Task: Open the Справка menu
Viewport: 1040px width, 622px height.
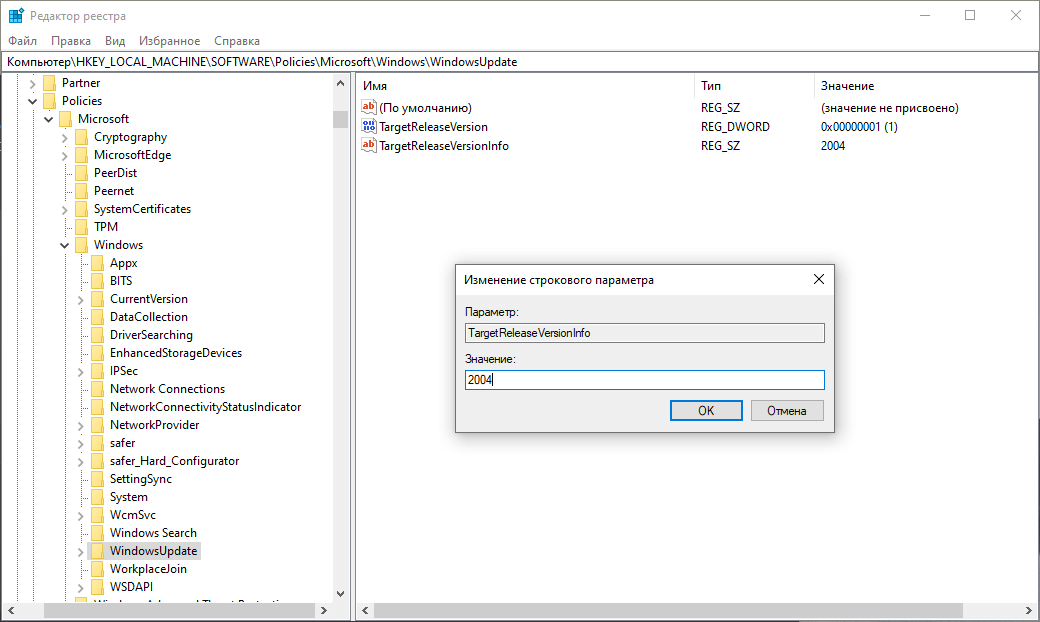Action: click(237, 40)
